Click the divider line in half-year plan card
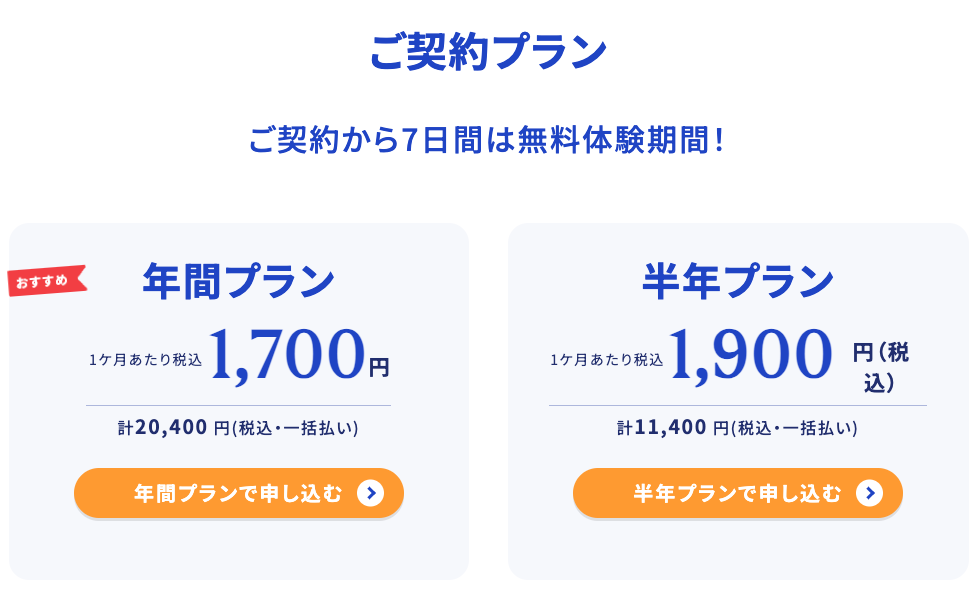This screenshot has height=591, width=977. (x=738, y=405)
